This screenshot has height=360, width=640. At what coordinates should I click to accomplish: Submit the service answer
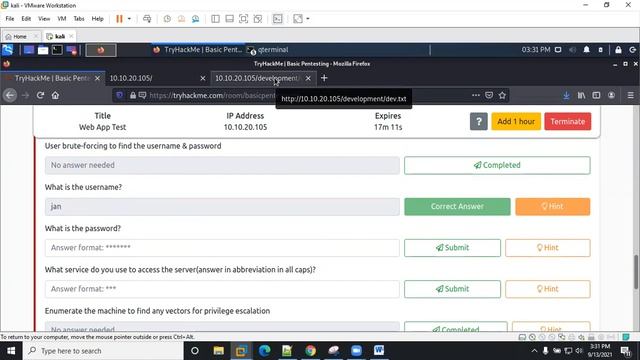click(x=452, y=289)
